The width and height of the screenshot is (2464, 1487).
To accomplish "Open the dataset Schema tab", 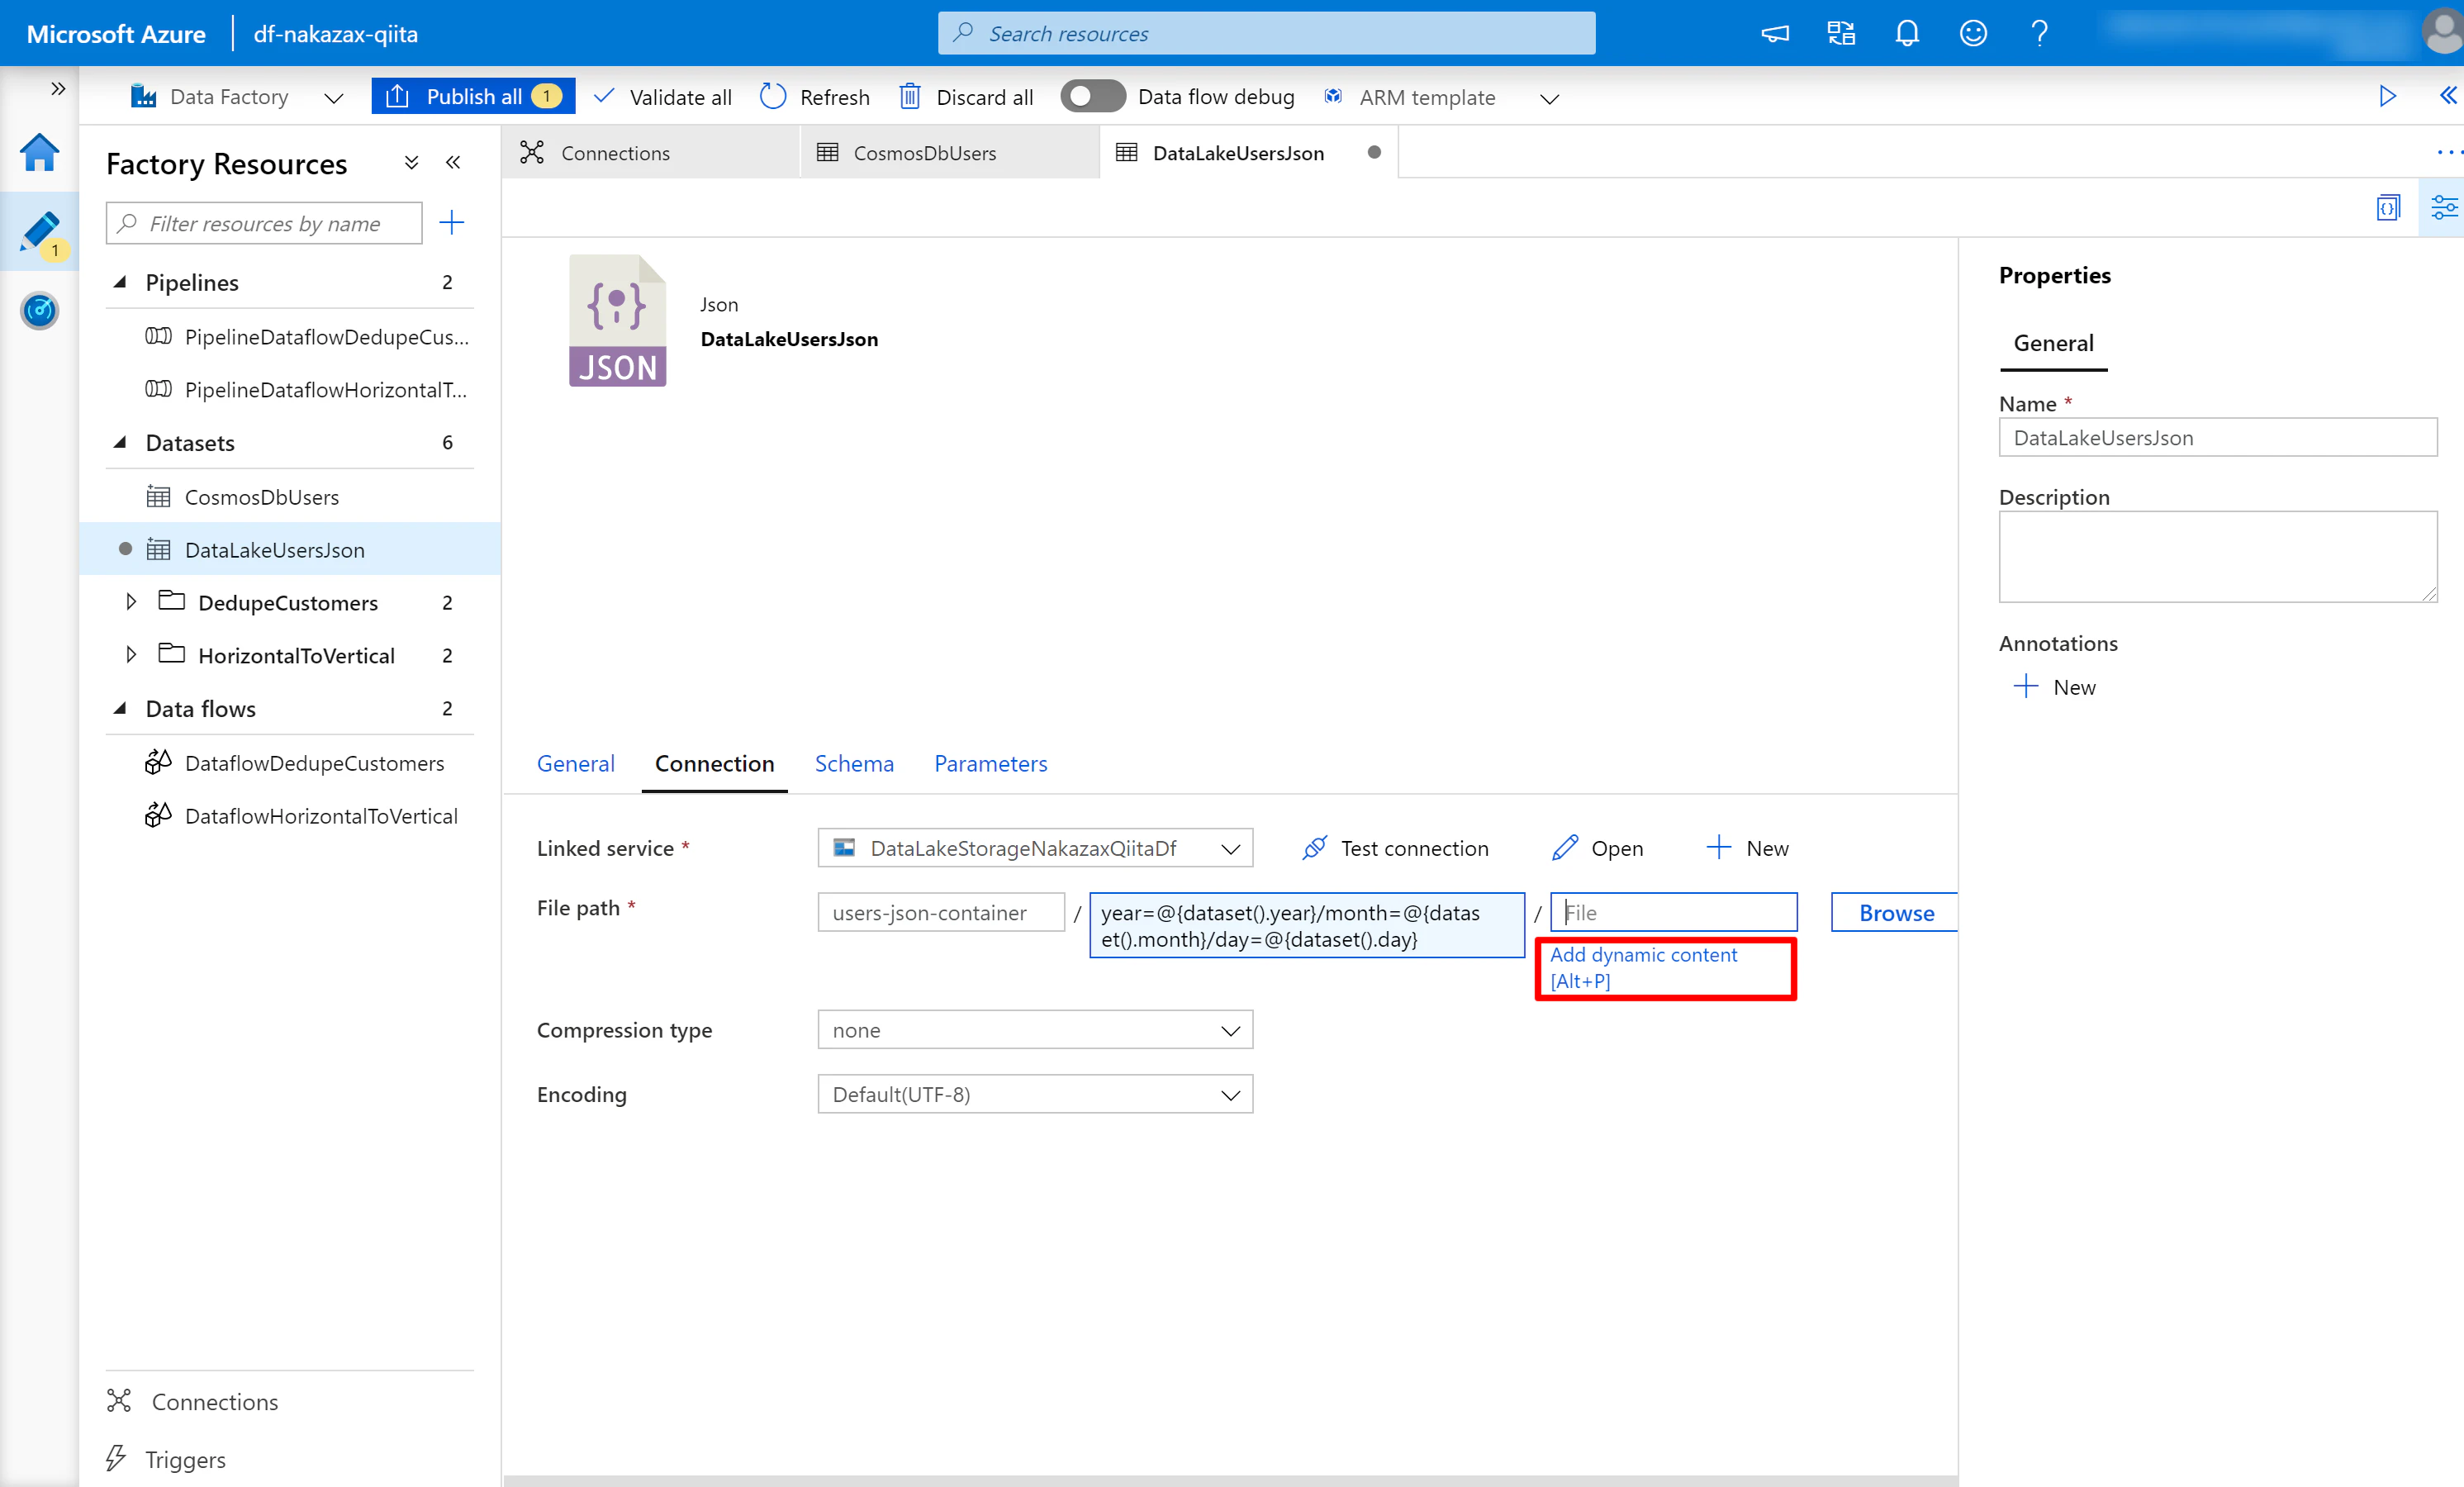I will 854,763.
